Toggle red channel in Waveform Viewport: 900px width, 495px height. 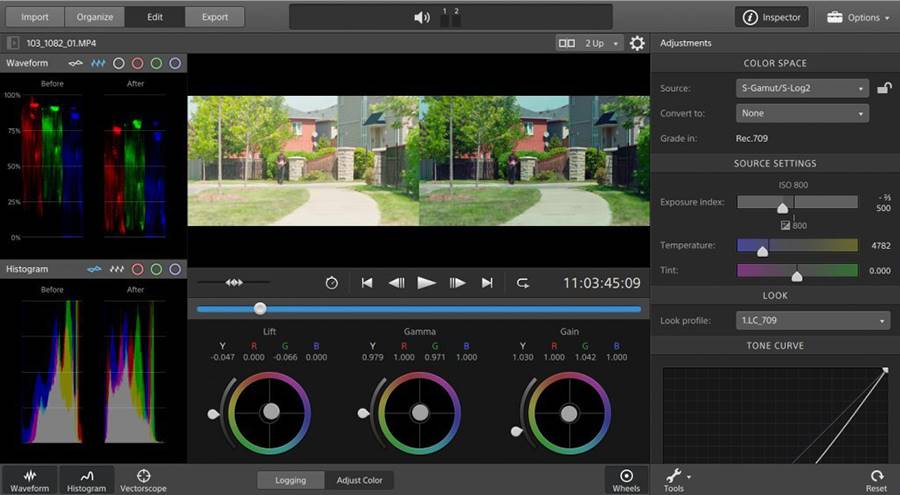point(137,63)
